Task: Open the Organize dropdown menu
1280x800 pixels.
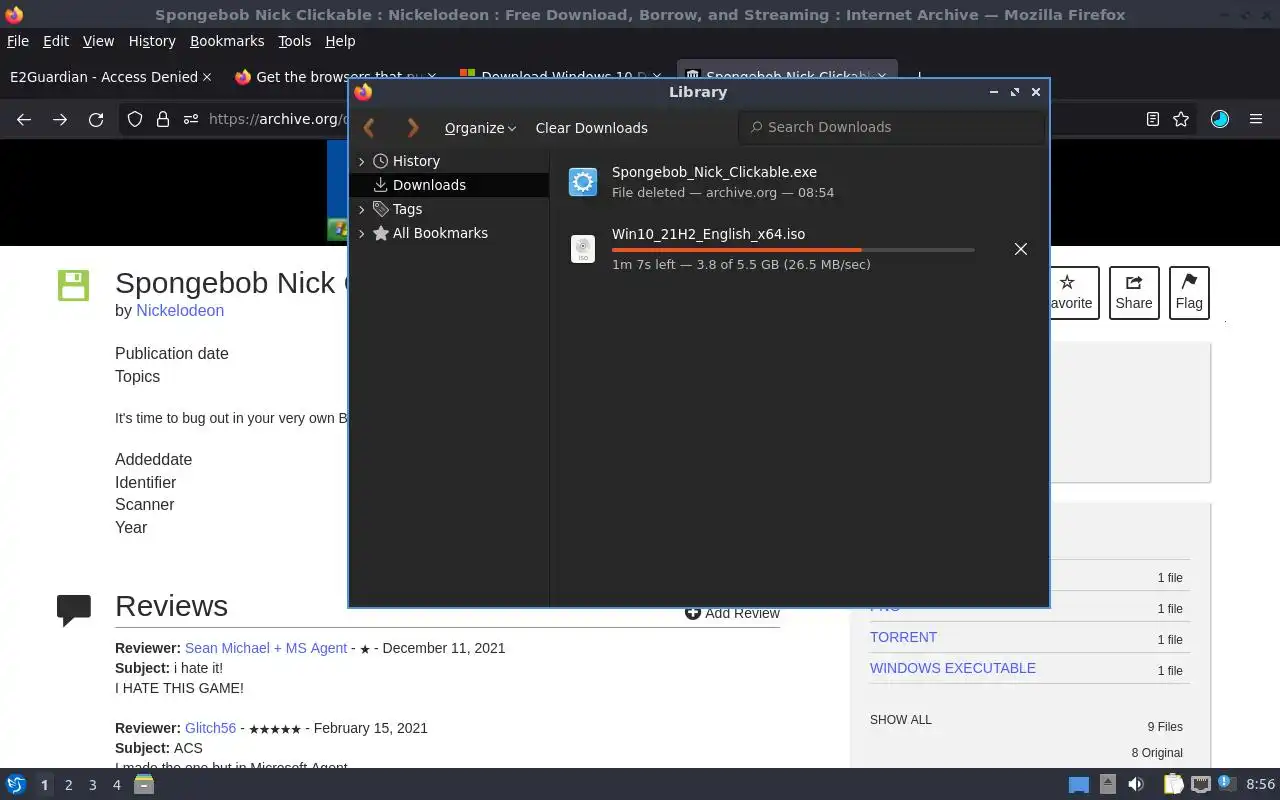Action: (480, 128)
